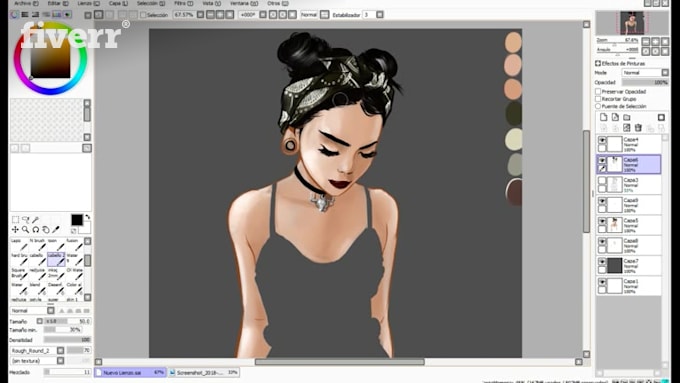Choose the fusion brush preset
The height and width of the screenshot is (383, 680).
click(75, 244)
